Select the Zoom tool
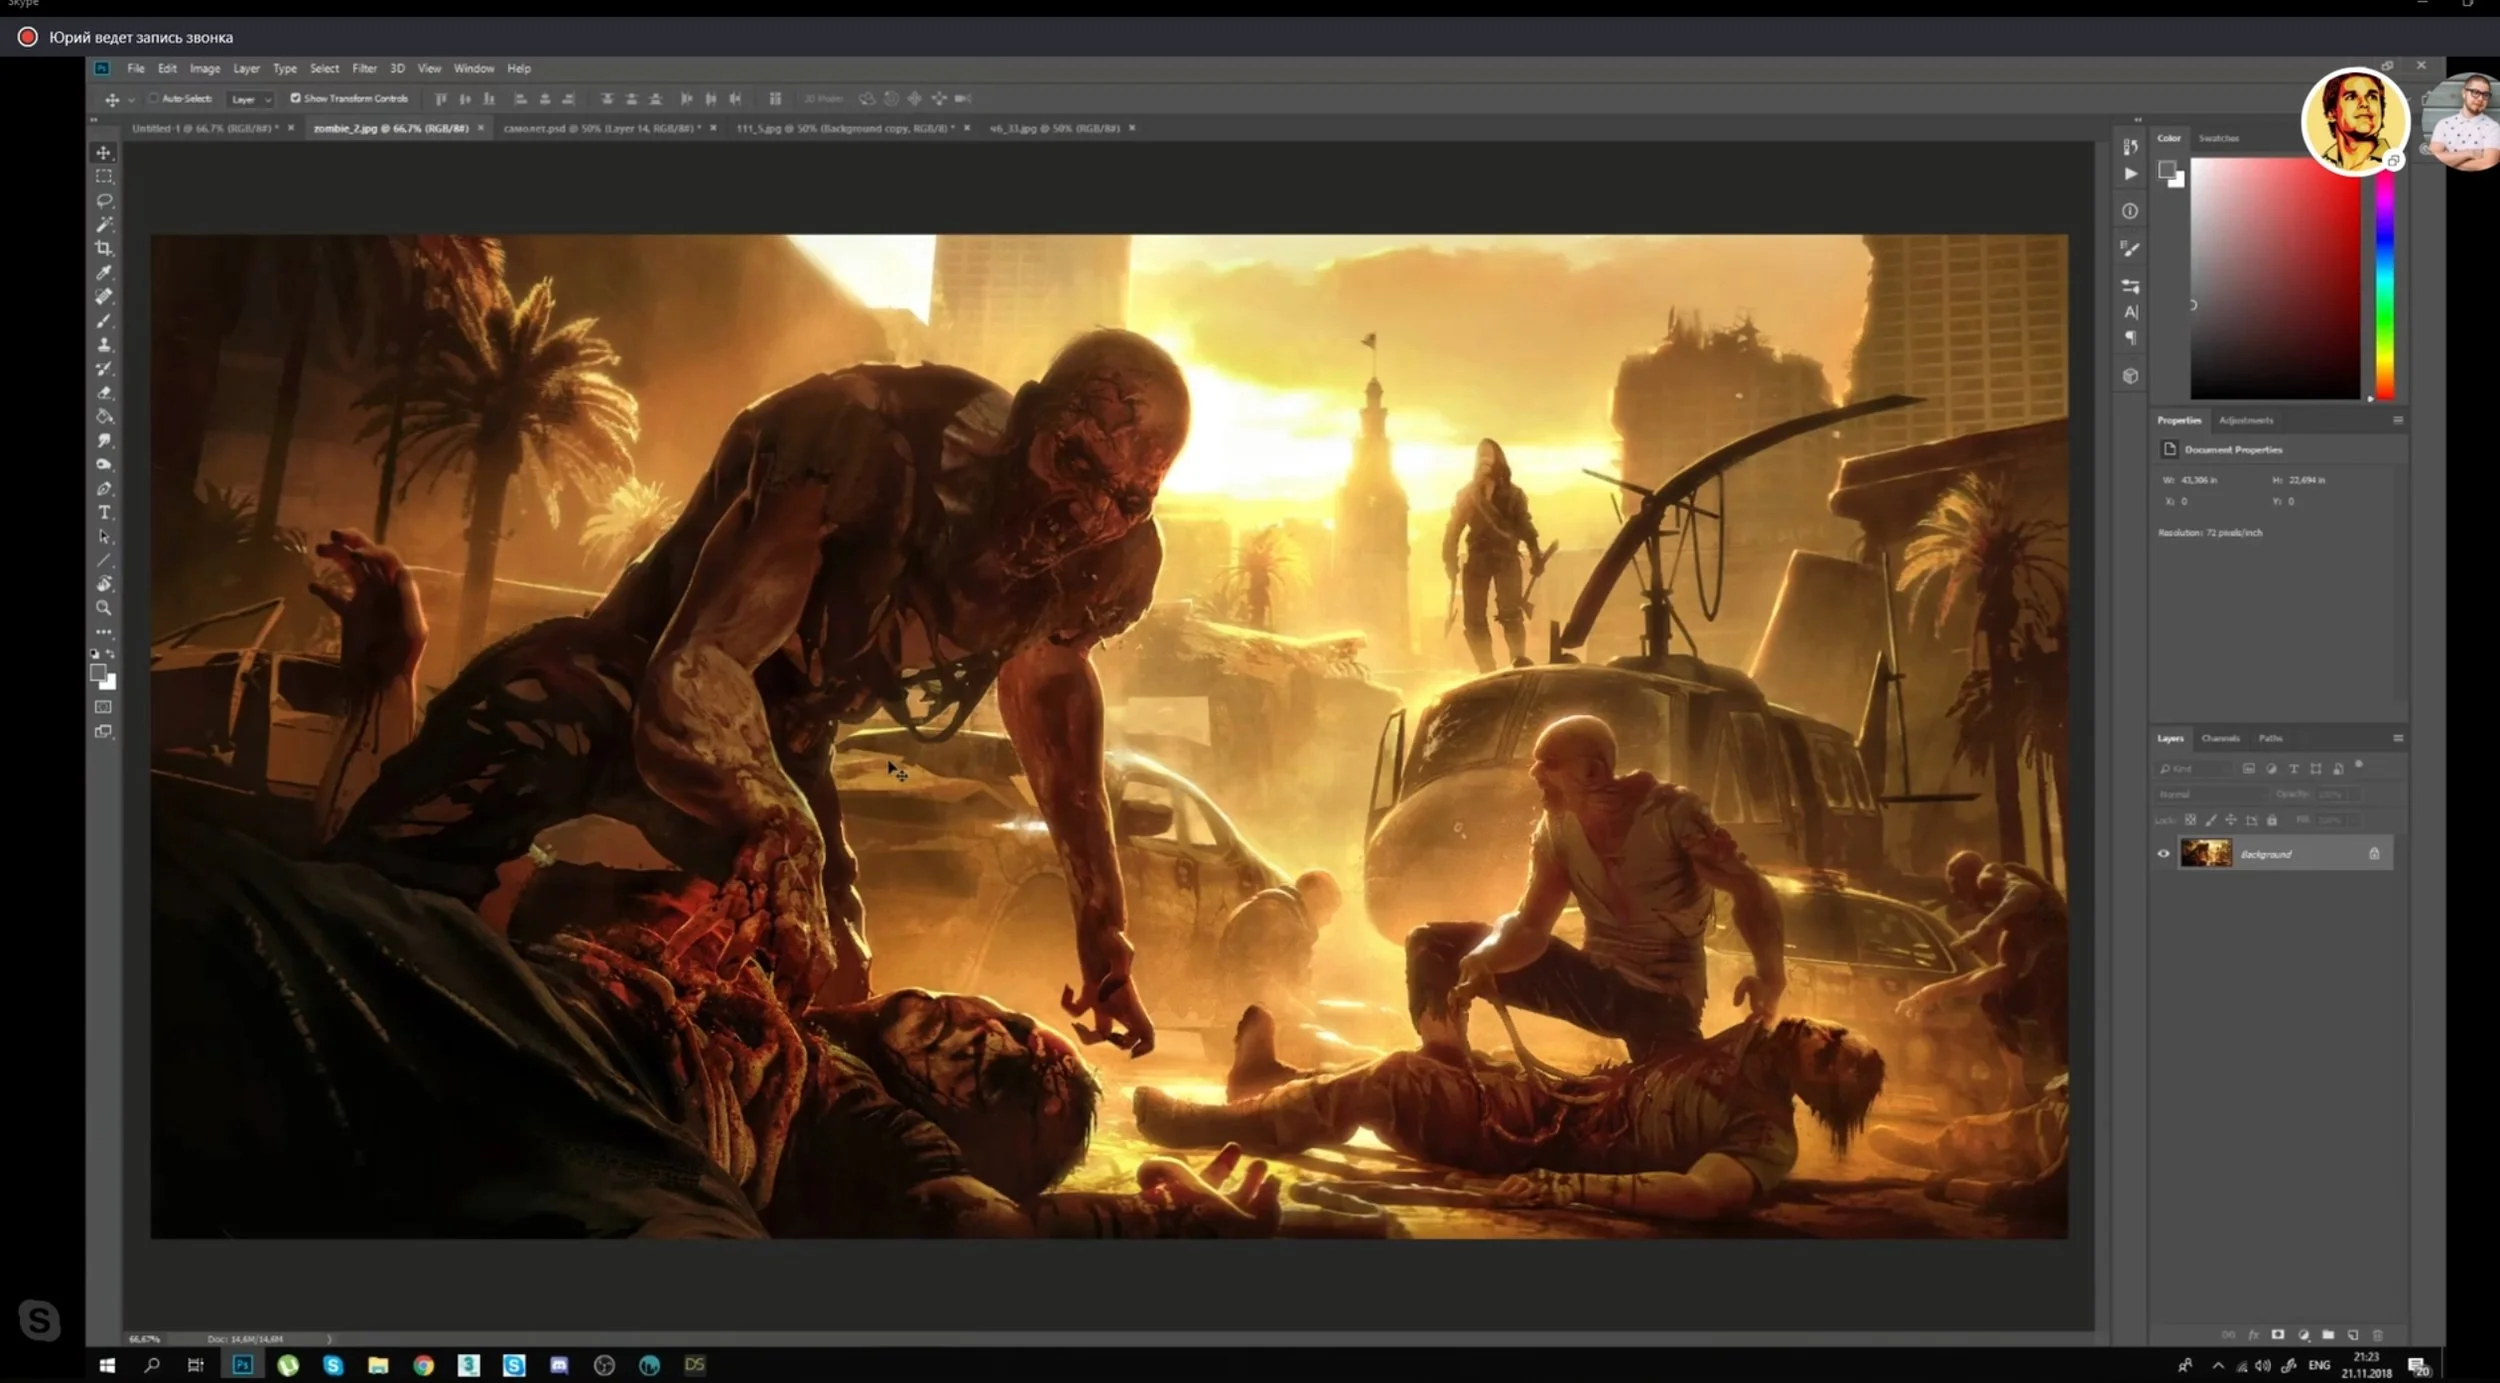Viewport: 2500px width, 1383px height. tap(104, 608)
